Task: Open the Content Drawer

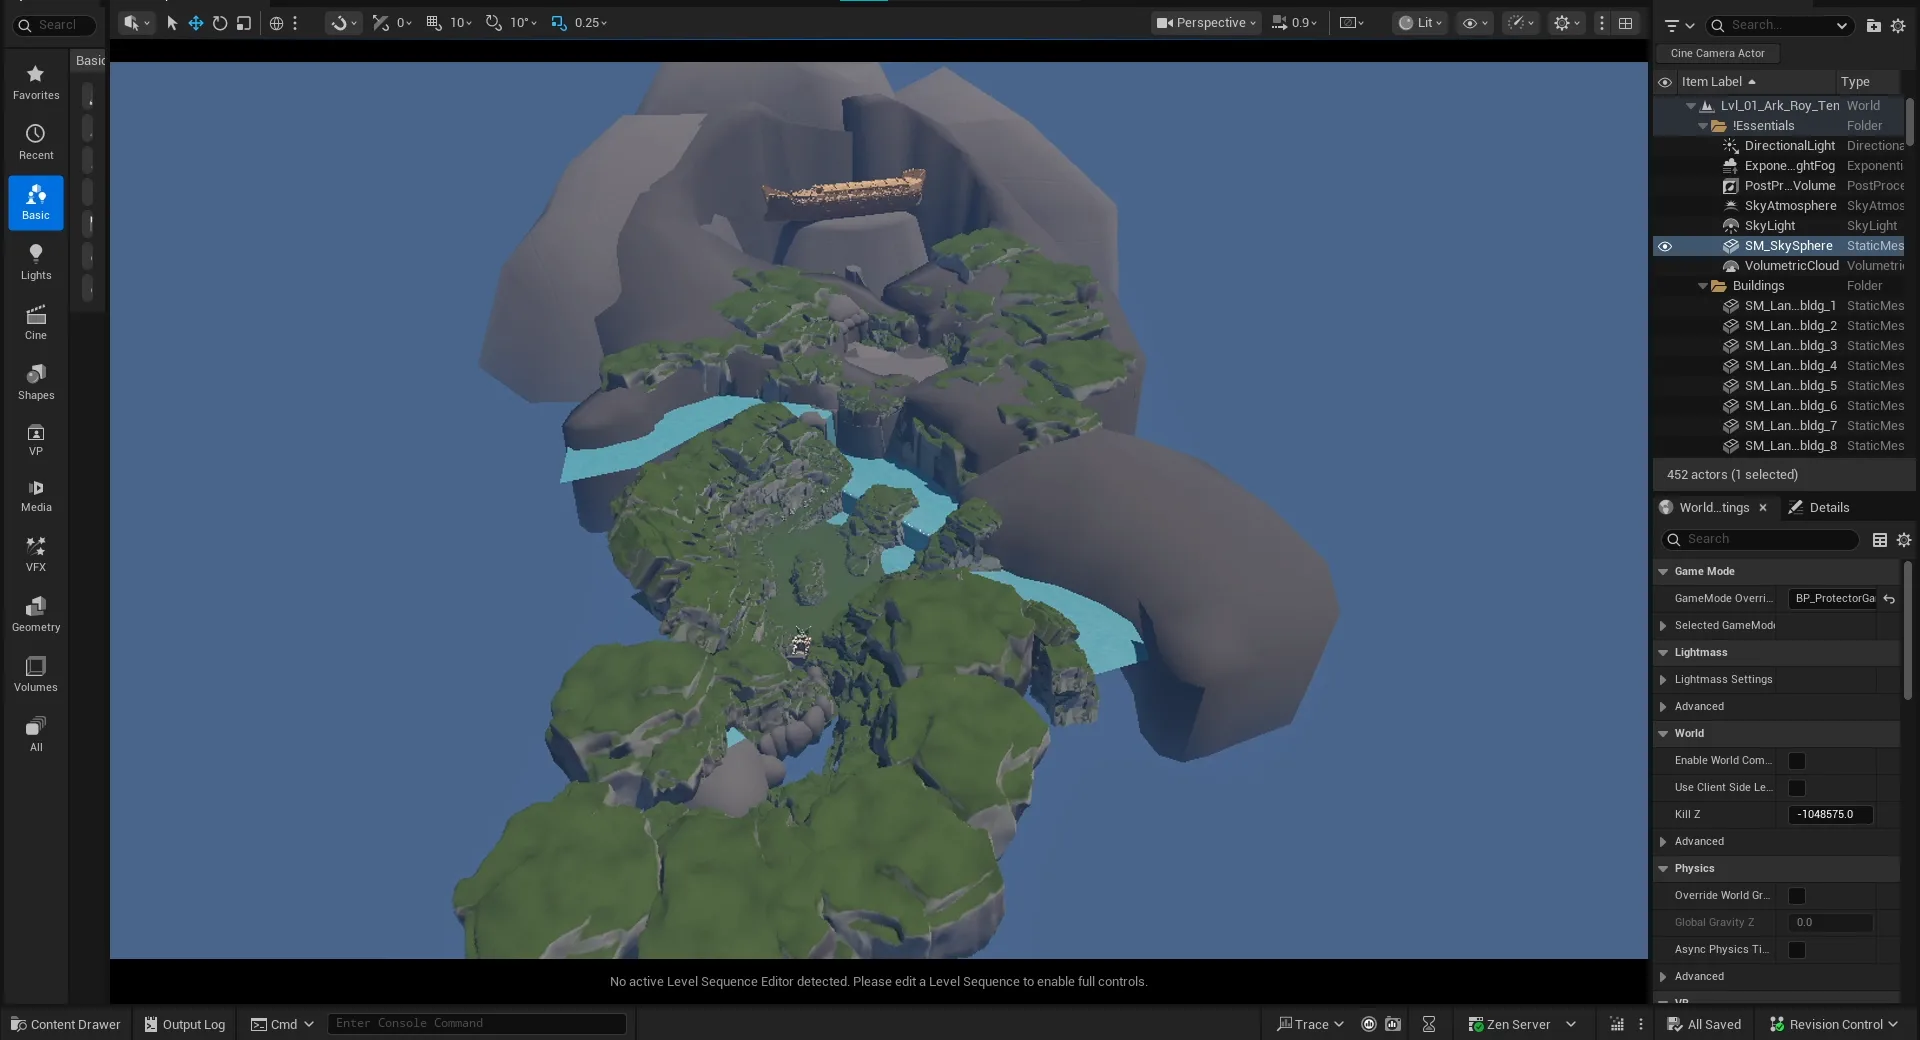Action: pos(65,1024)
